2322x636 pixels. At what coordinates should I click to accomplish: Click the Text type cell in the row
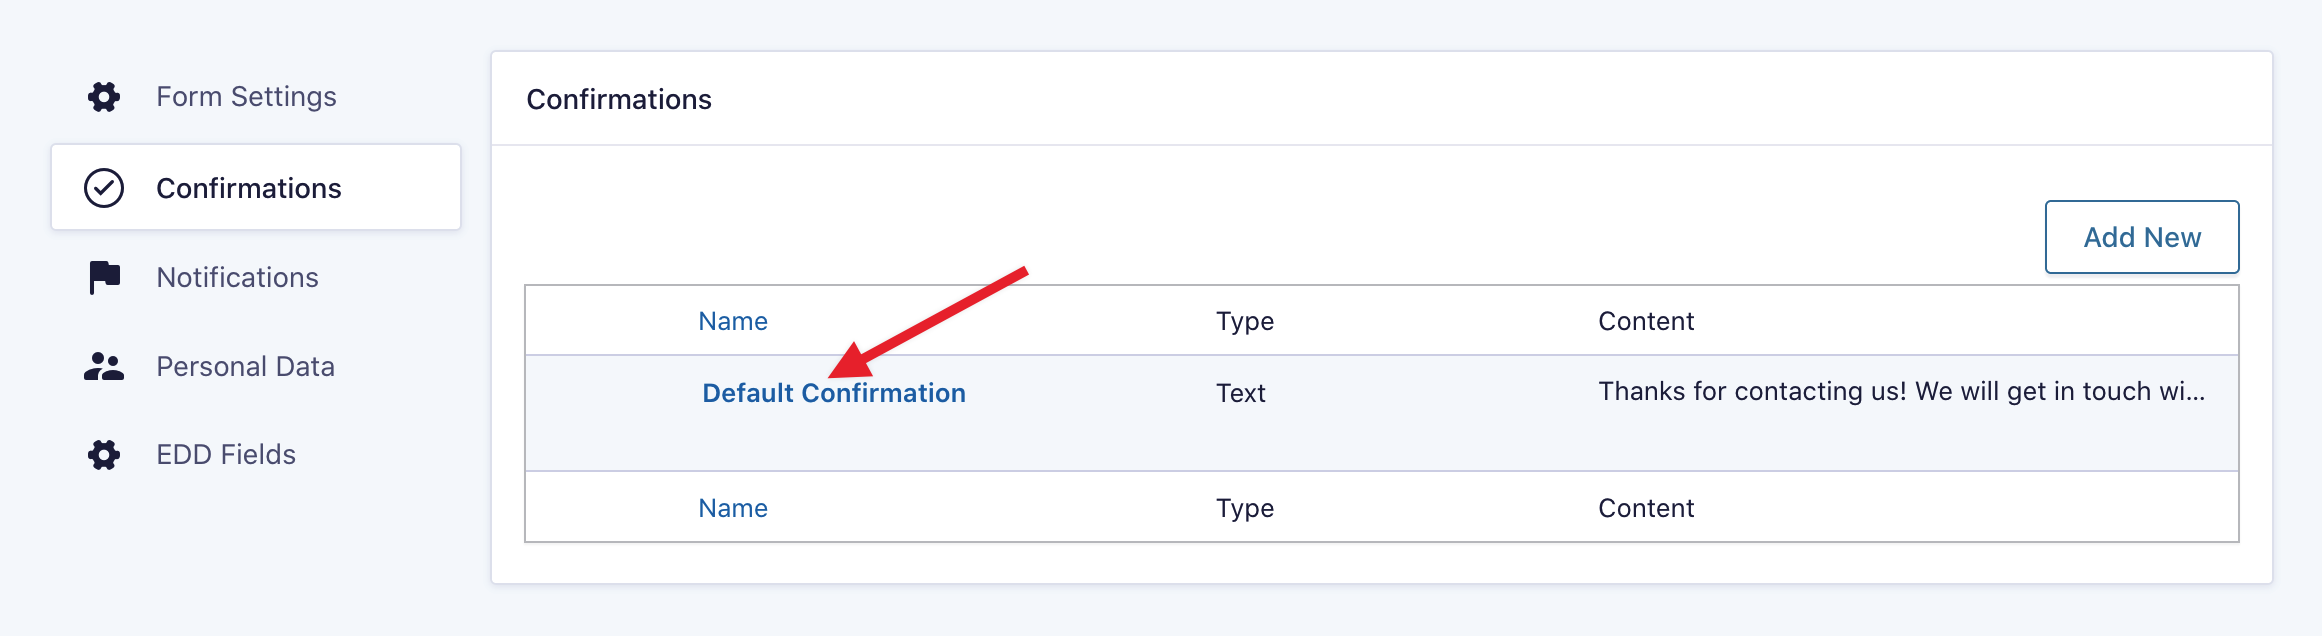pos(1241,393)
